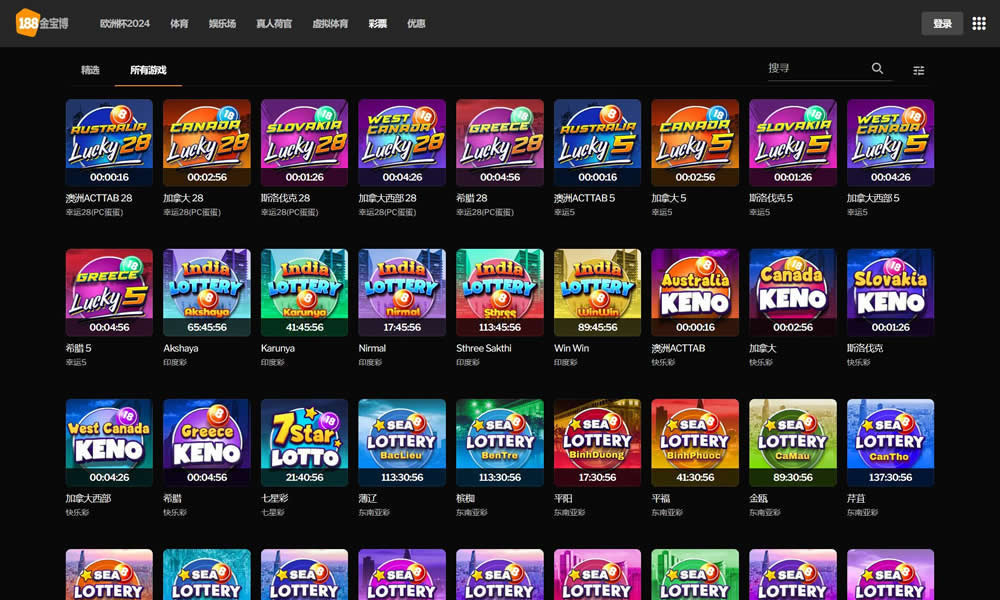Play the Greece Lucky 28 game
This screenshot has height=600, width=1000.
(500, 143)
